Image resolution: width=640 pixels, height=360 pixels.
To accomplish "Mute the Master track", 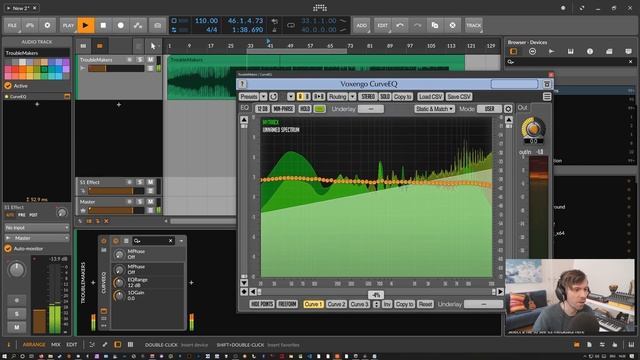I will pos(150,202).
